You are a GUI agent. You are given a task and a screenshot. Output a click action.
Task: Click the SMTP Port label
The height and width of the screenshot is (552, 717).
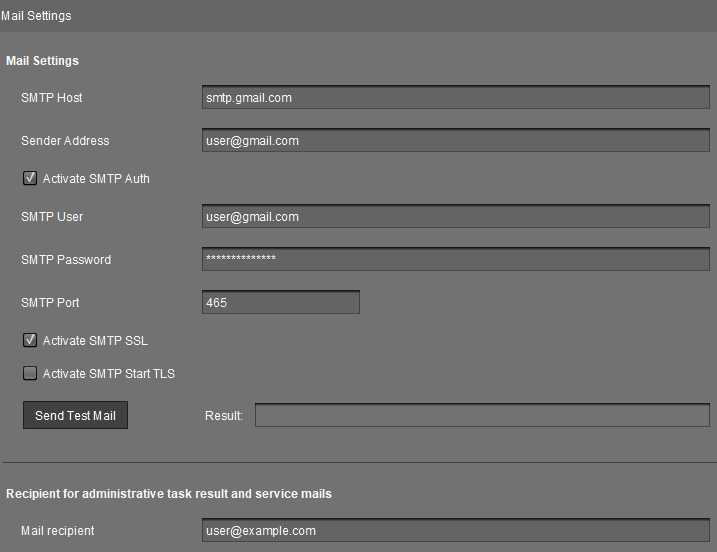(50, 302)
